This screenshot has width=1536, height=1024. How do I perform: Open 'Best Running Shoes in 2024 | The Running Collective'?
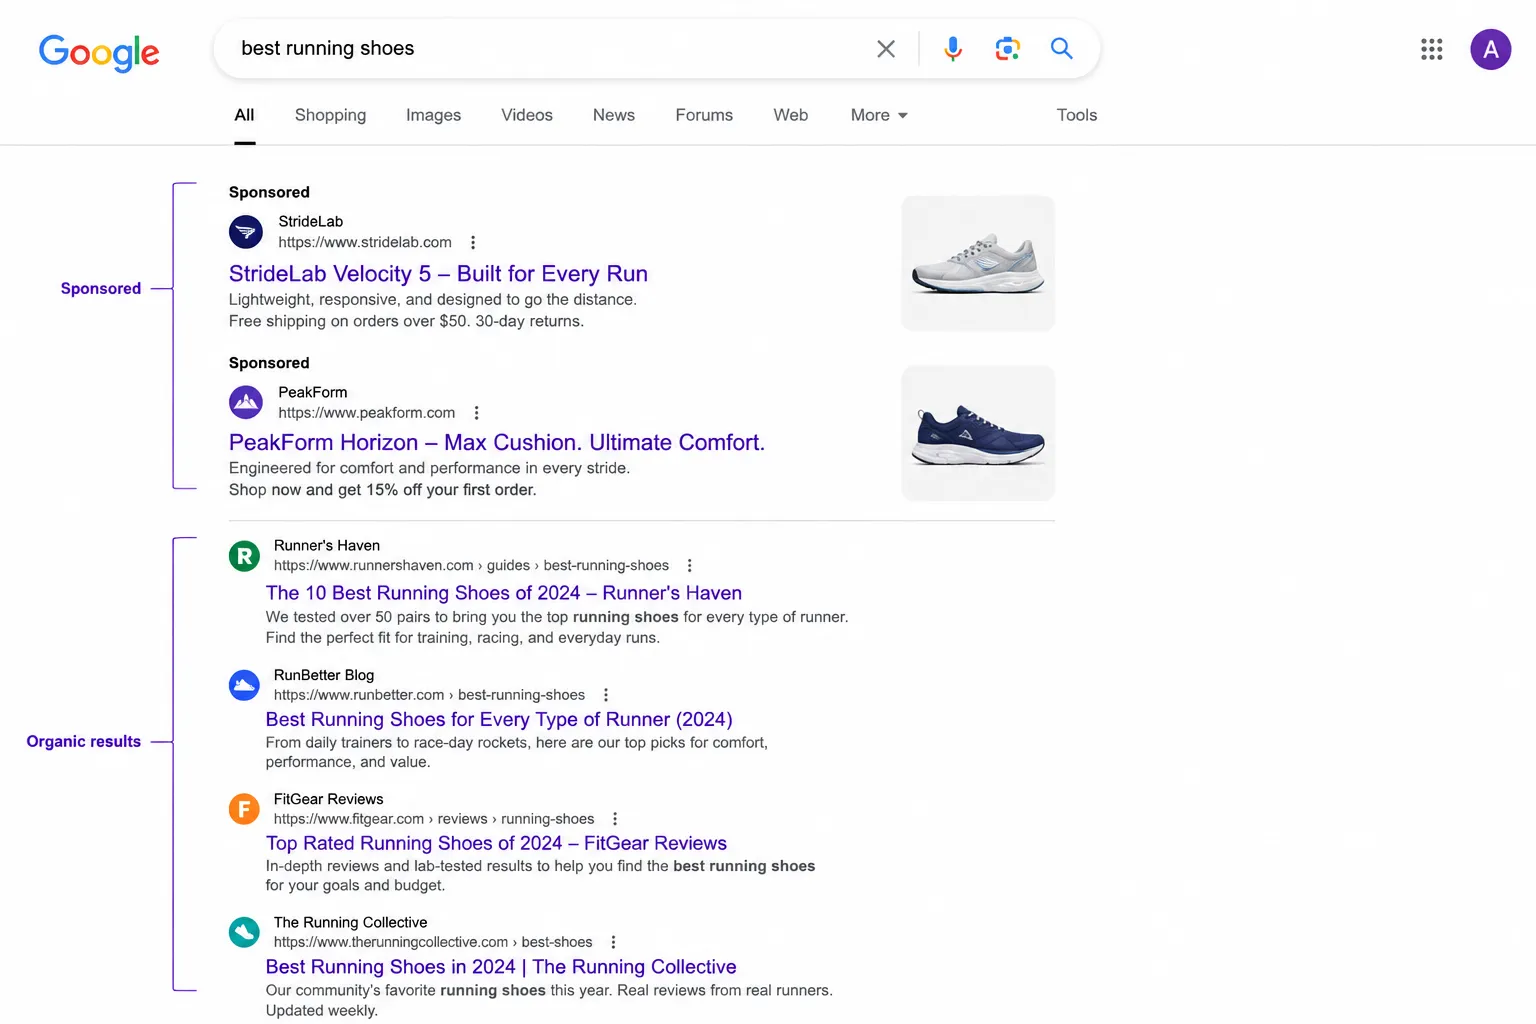click(501, 967)
